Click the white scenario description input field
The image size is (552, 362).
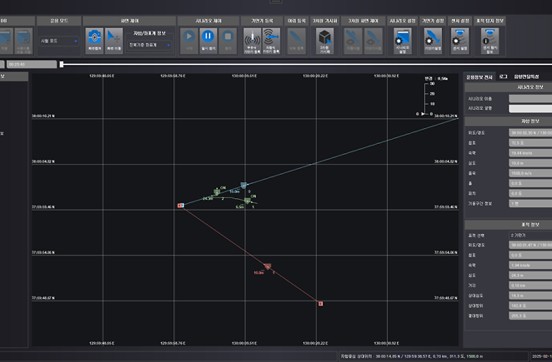[530, 108]
